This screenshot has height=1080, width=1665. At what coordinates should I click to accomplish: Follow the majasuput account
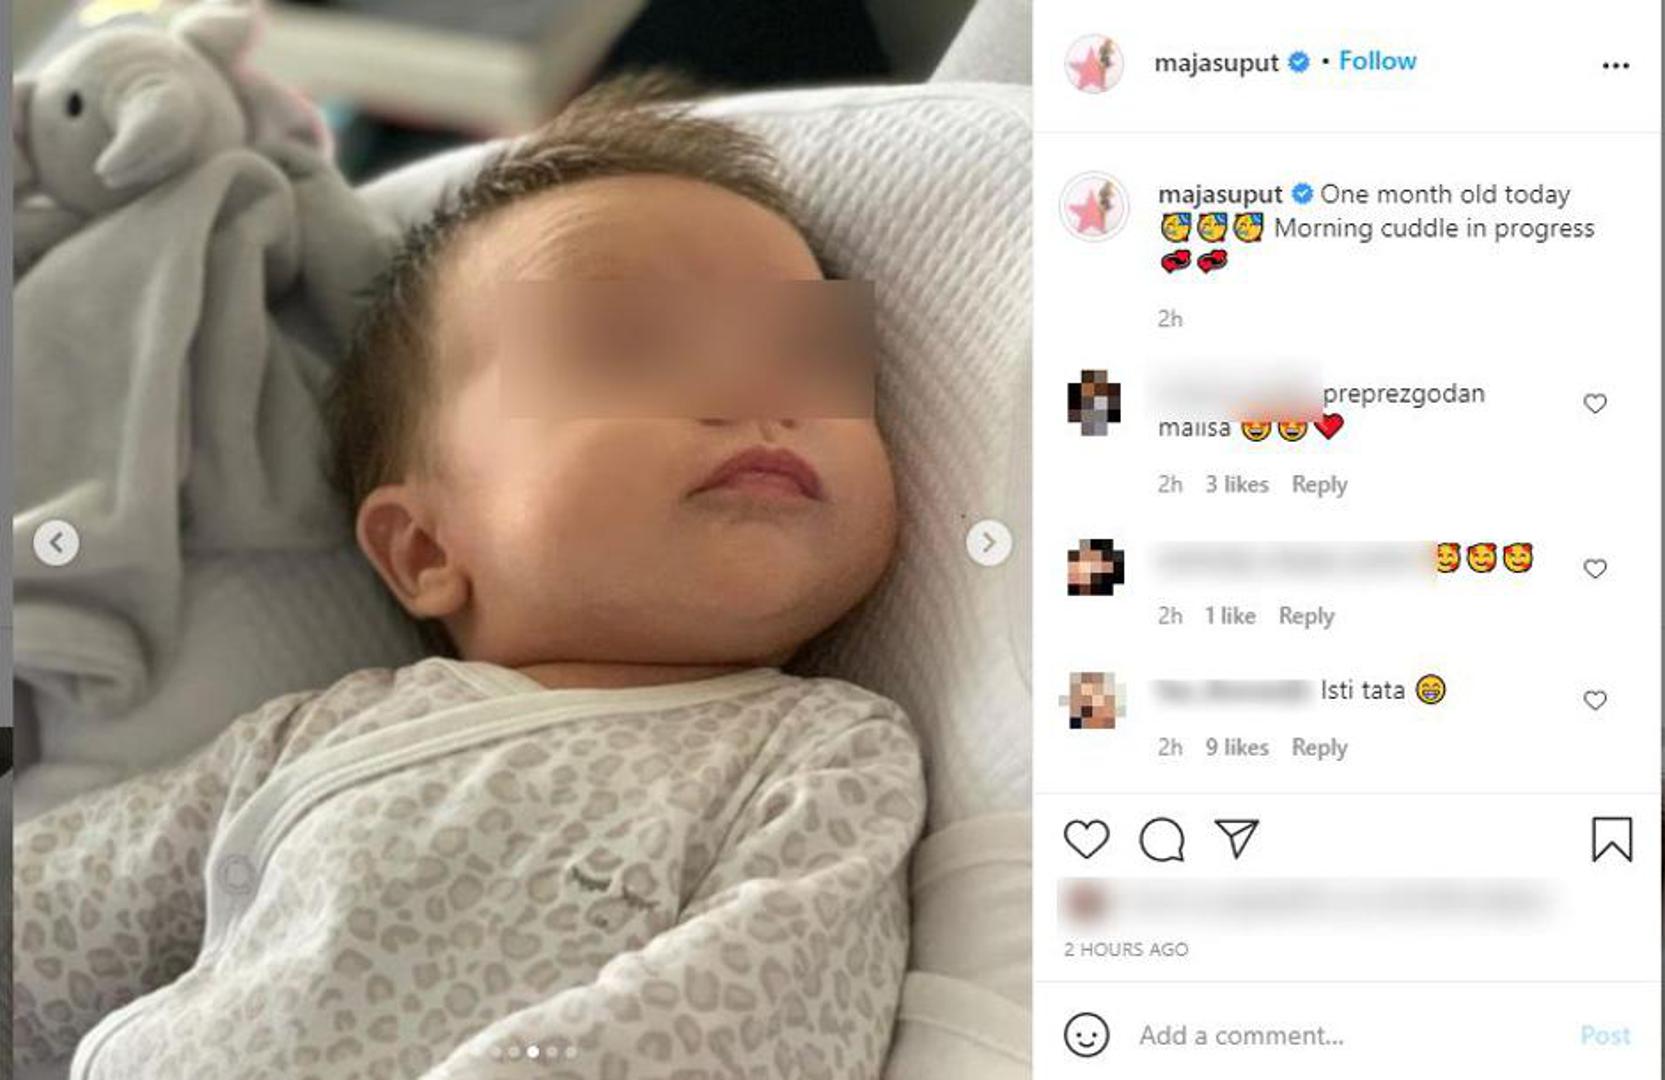[x=1377, y=61]
